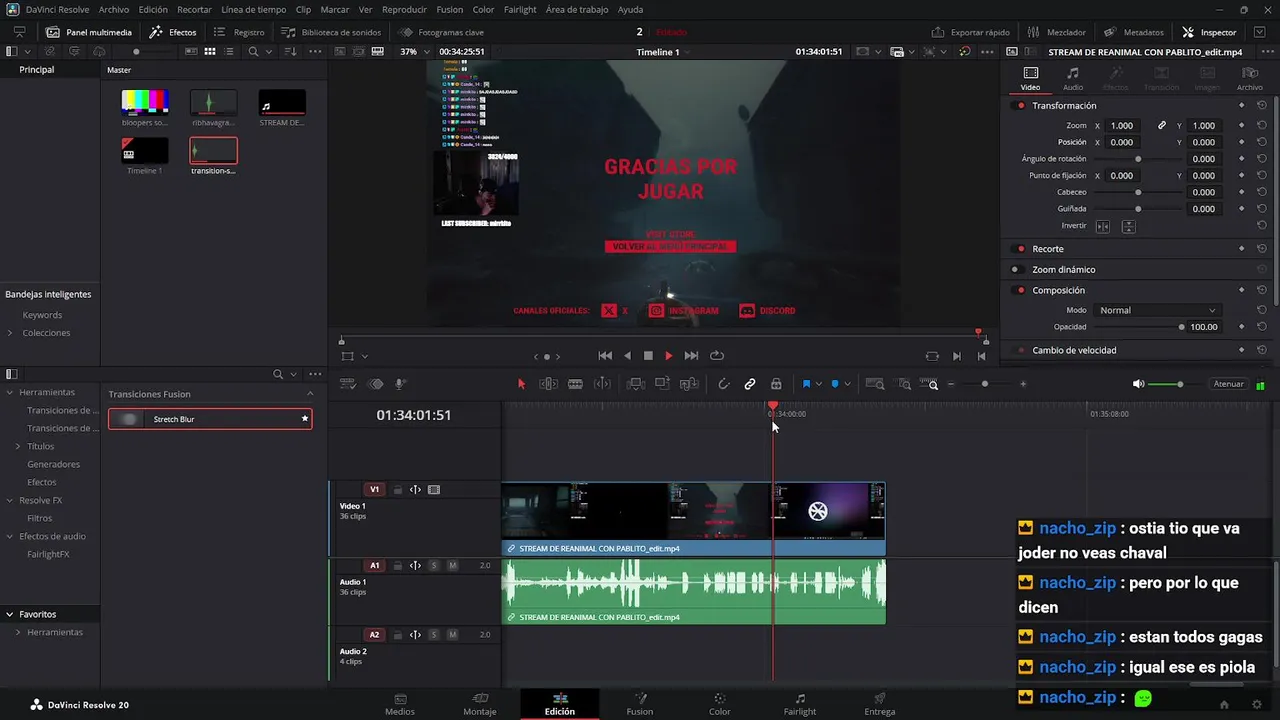Disable the Composición section toggle
1280x720 pixels.
coord(1020,290)
